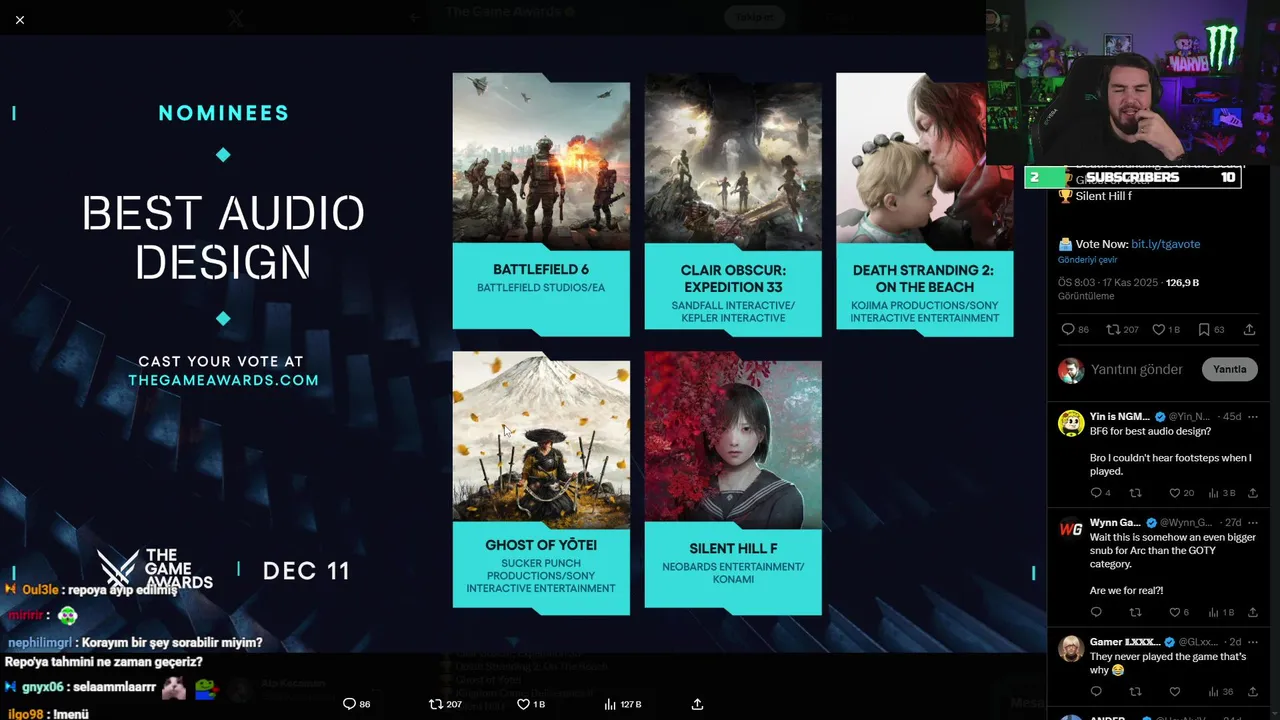The width and height of the screenshot is (1280, 720).
Task: Like Gamer LXXX's 'never played the game' comment
Action: click(1175, 691)
